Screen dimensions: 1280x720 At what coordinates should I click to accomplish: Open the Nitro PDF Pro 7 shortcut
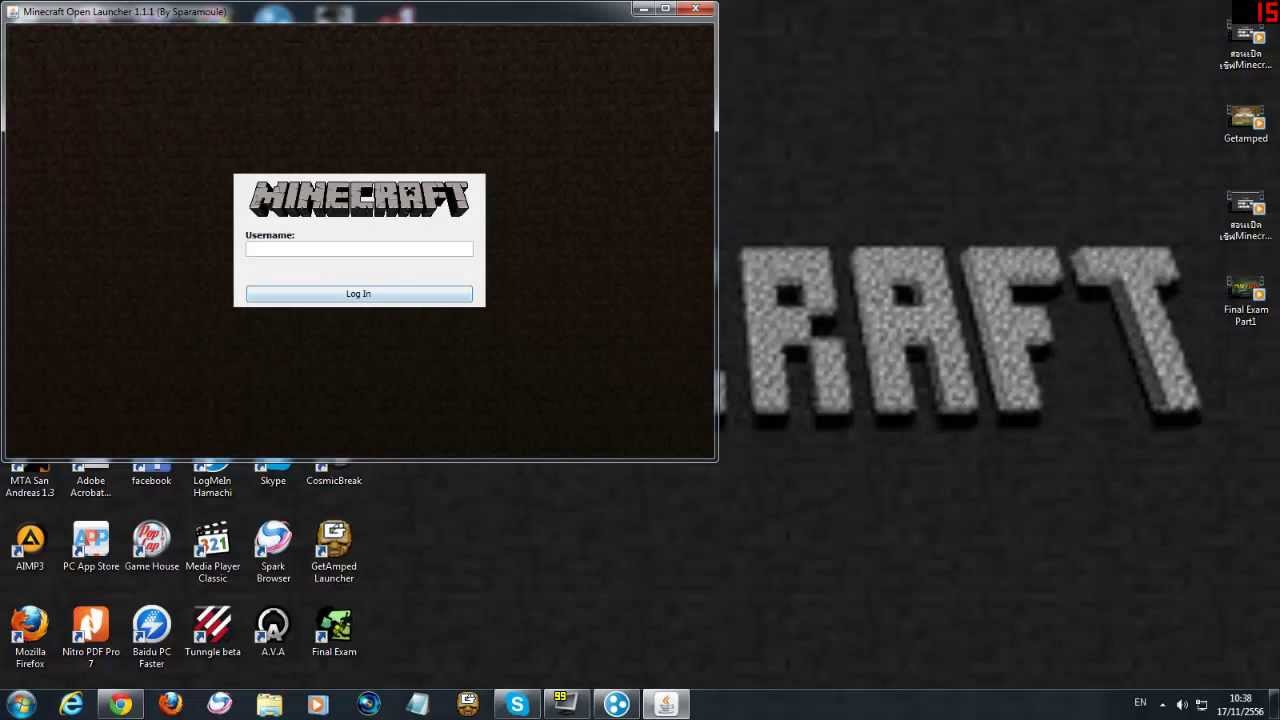[x=91, y=637]
